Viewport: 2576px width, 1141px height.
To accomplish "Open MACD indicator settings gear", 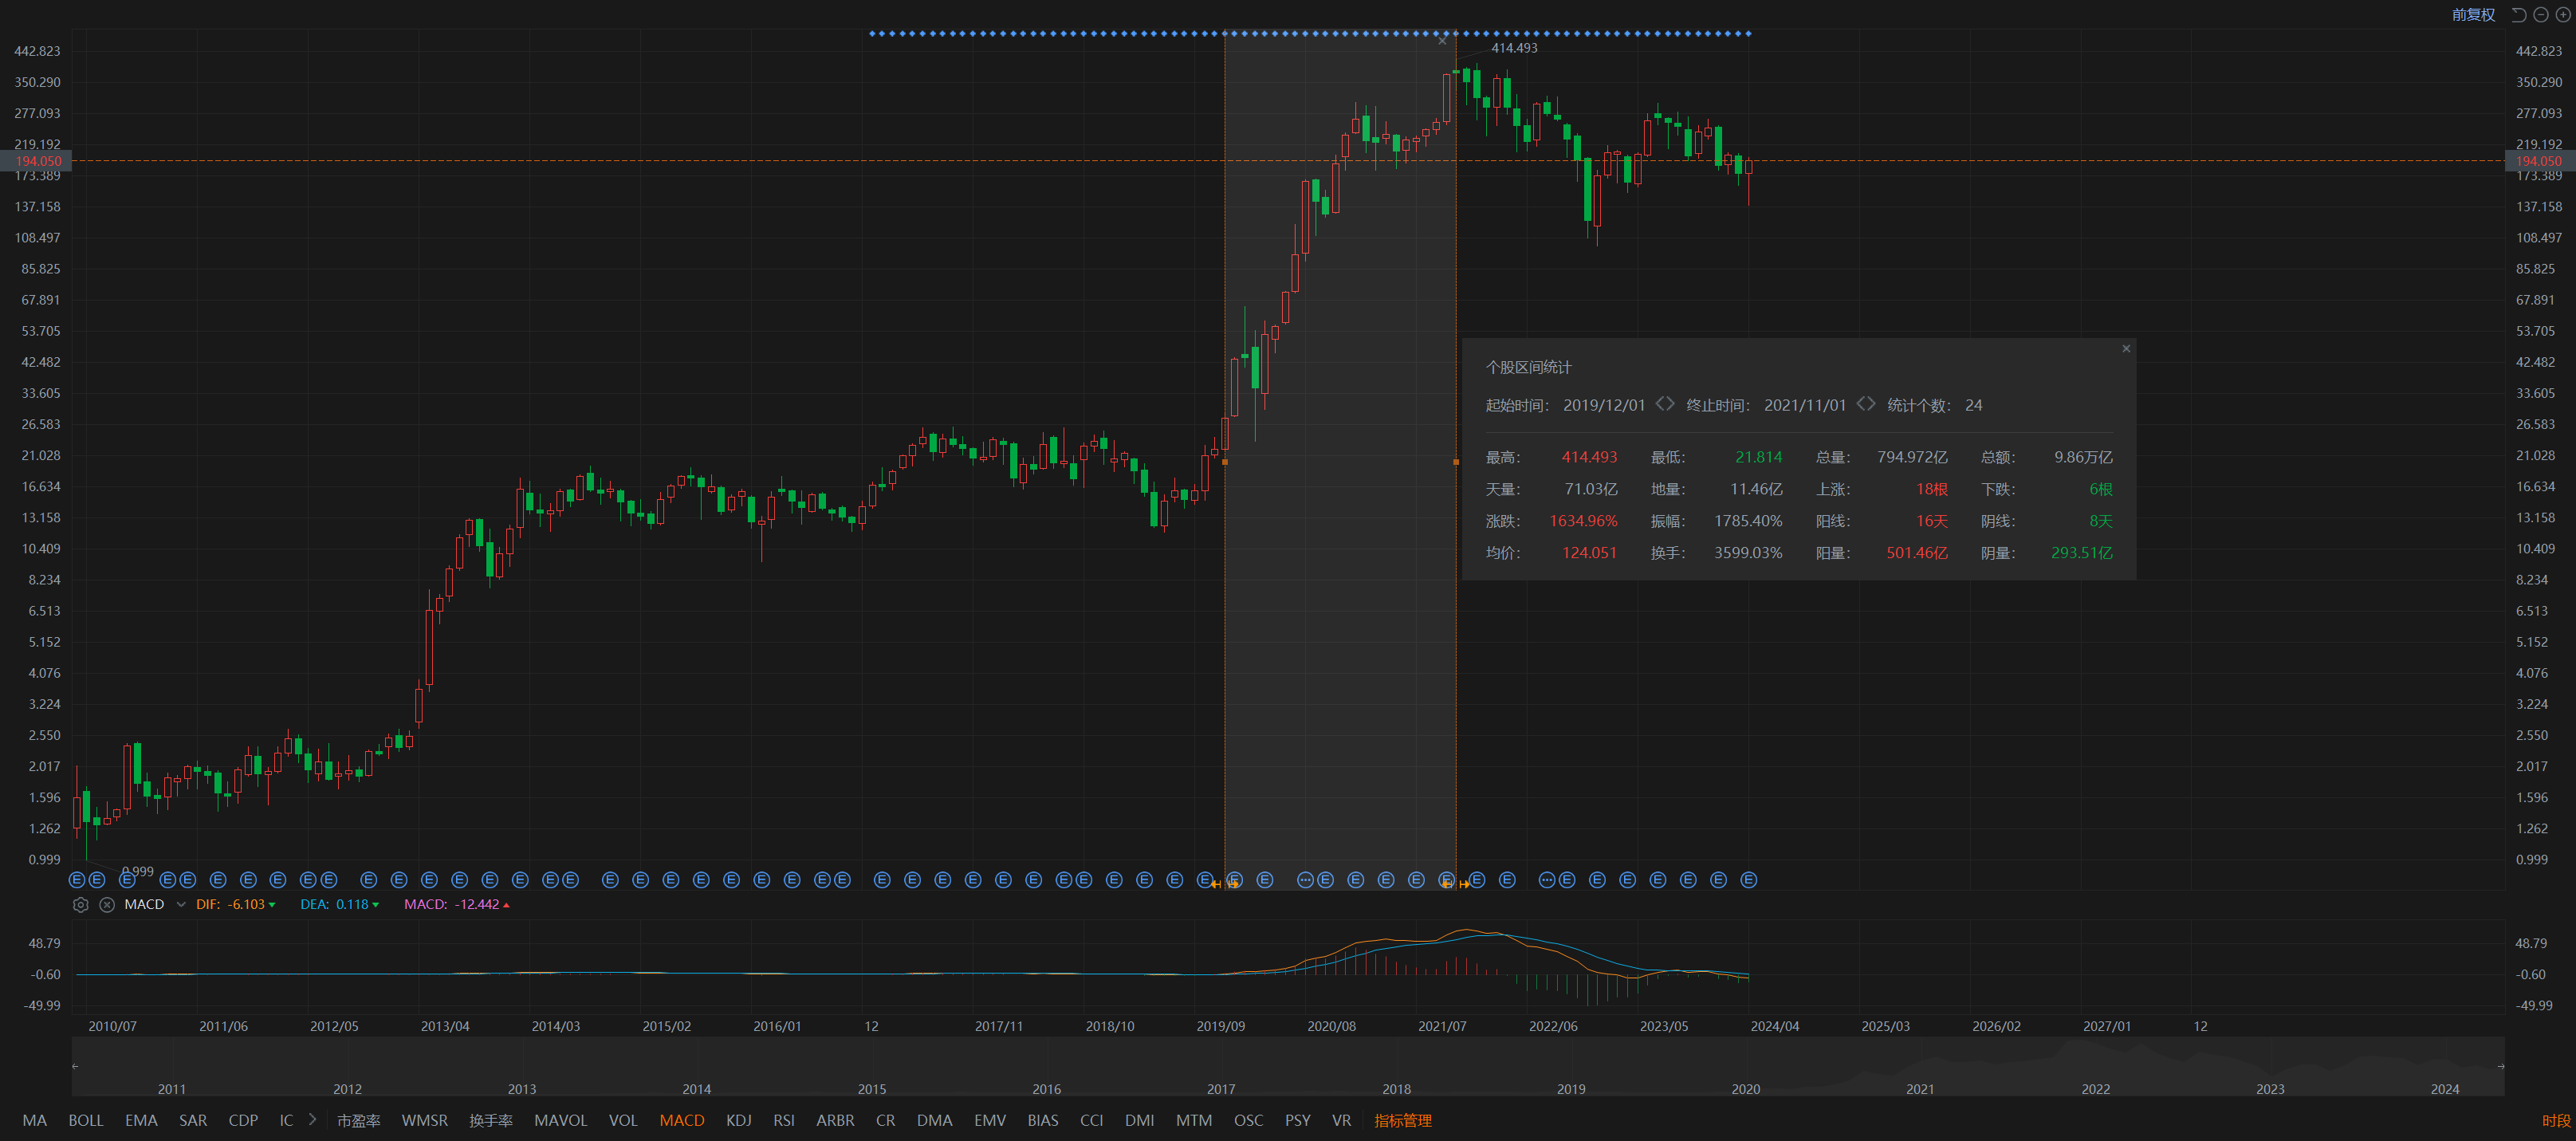I will 81,904.
